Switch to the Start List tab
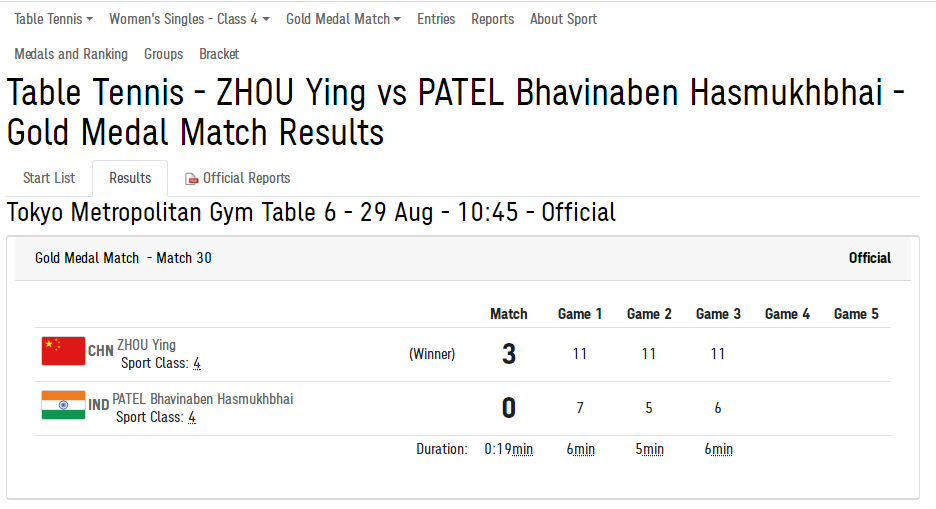The height and width of the screenshot is (509, 936). pos(49,178)
